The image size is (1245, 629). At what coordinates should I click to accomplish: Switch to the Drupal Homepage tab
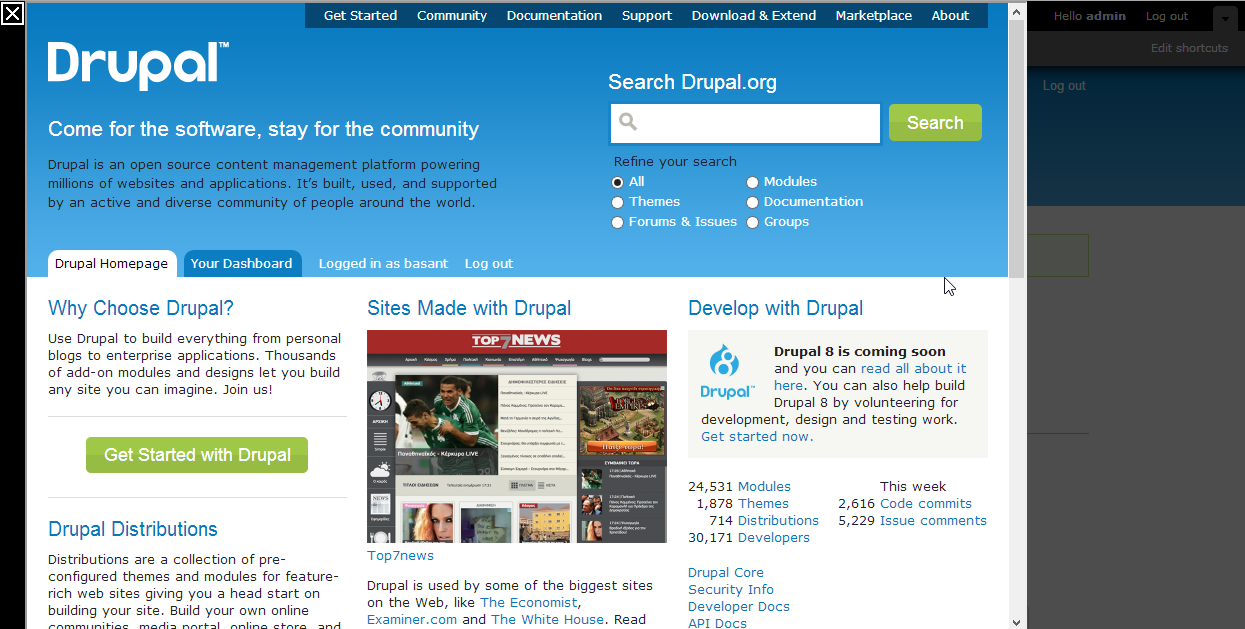click(112, 263)
